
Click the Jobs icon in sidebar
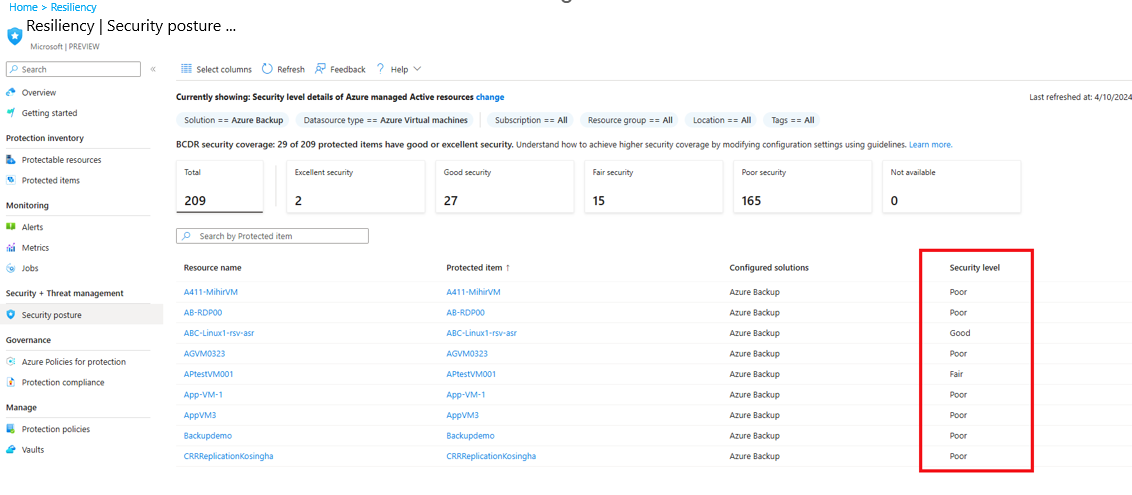11,268
